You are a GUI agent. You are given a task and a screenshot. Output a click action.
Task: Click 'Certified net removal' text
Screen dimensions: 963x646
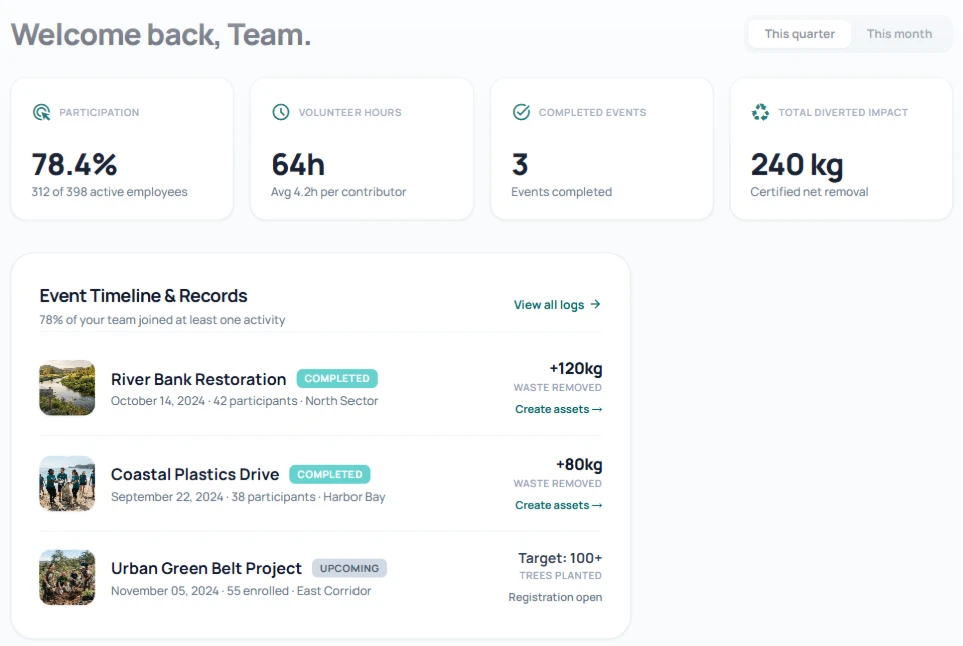coord(809,192)
